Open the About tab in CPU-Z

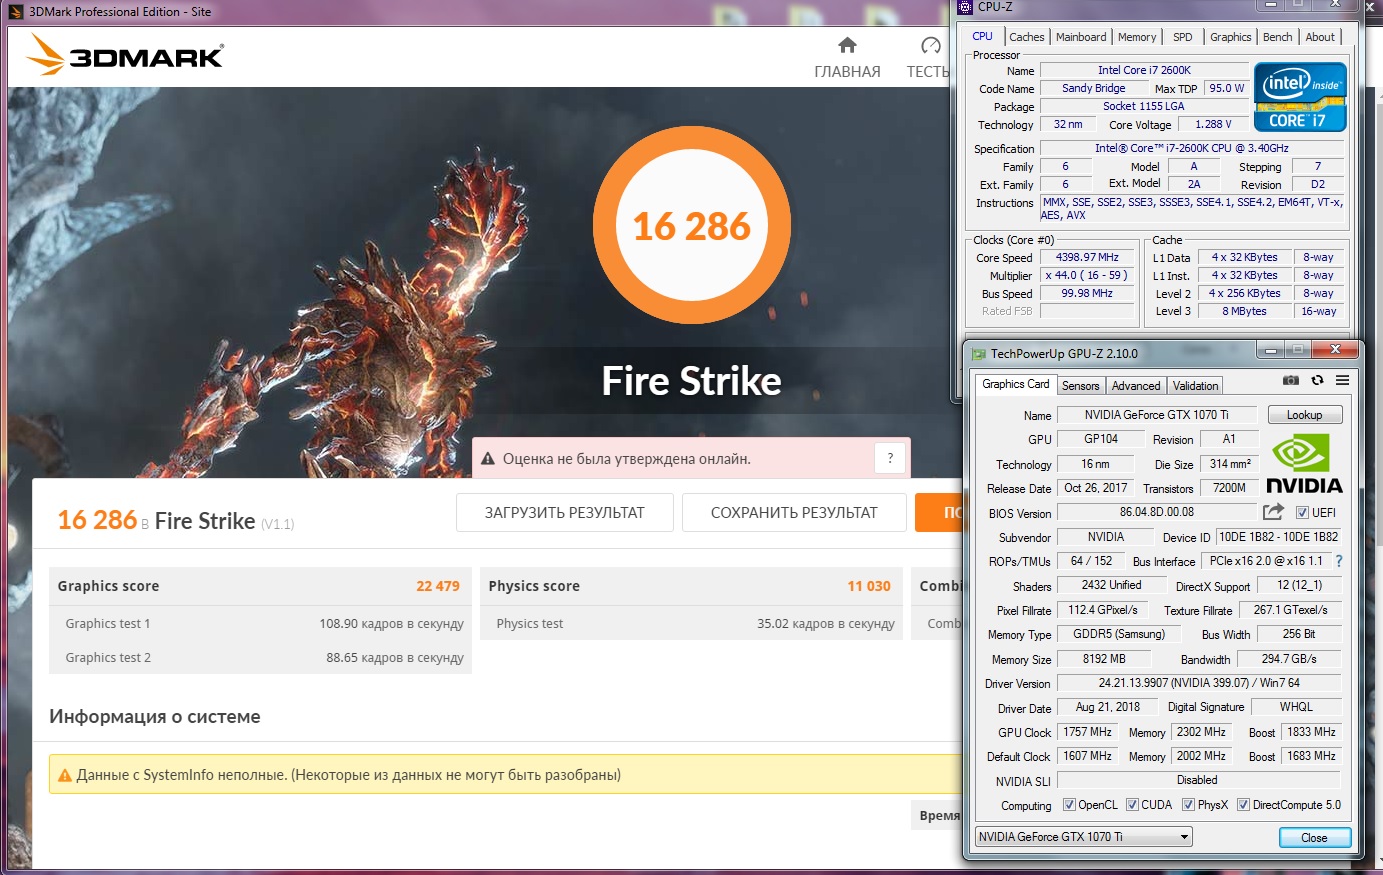coord(1320,37)
